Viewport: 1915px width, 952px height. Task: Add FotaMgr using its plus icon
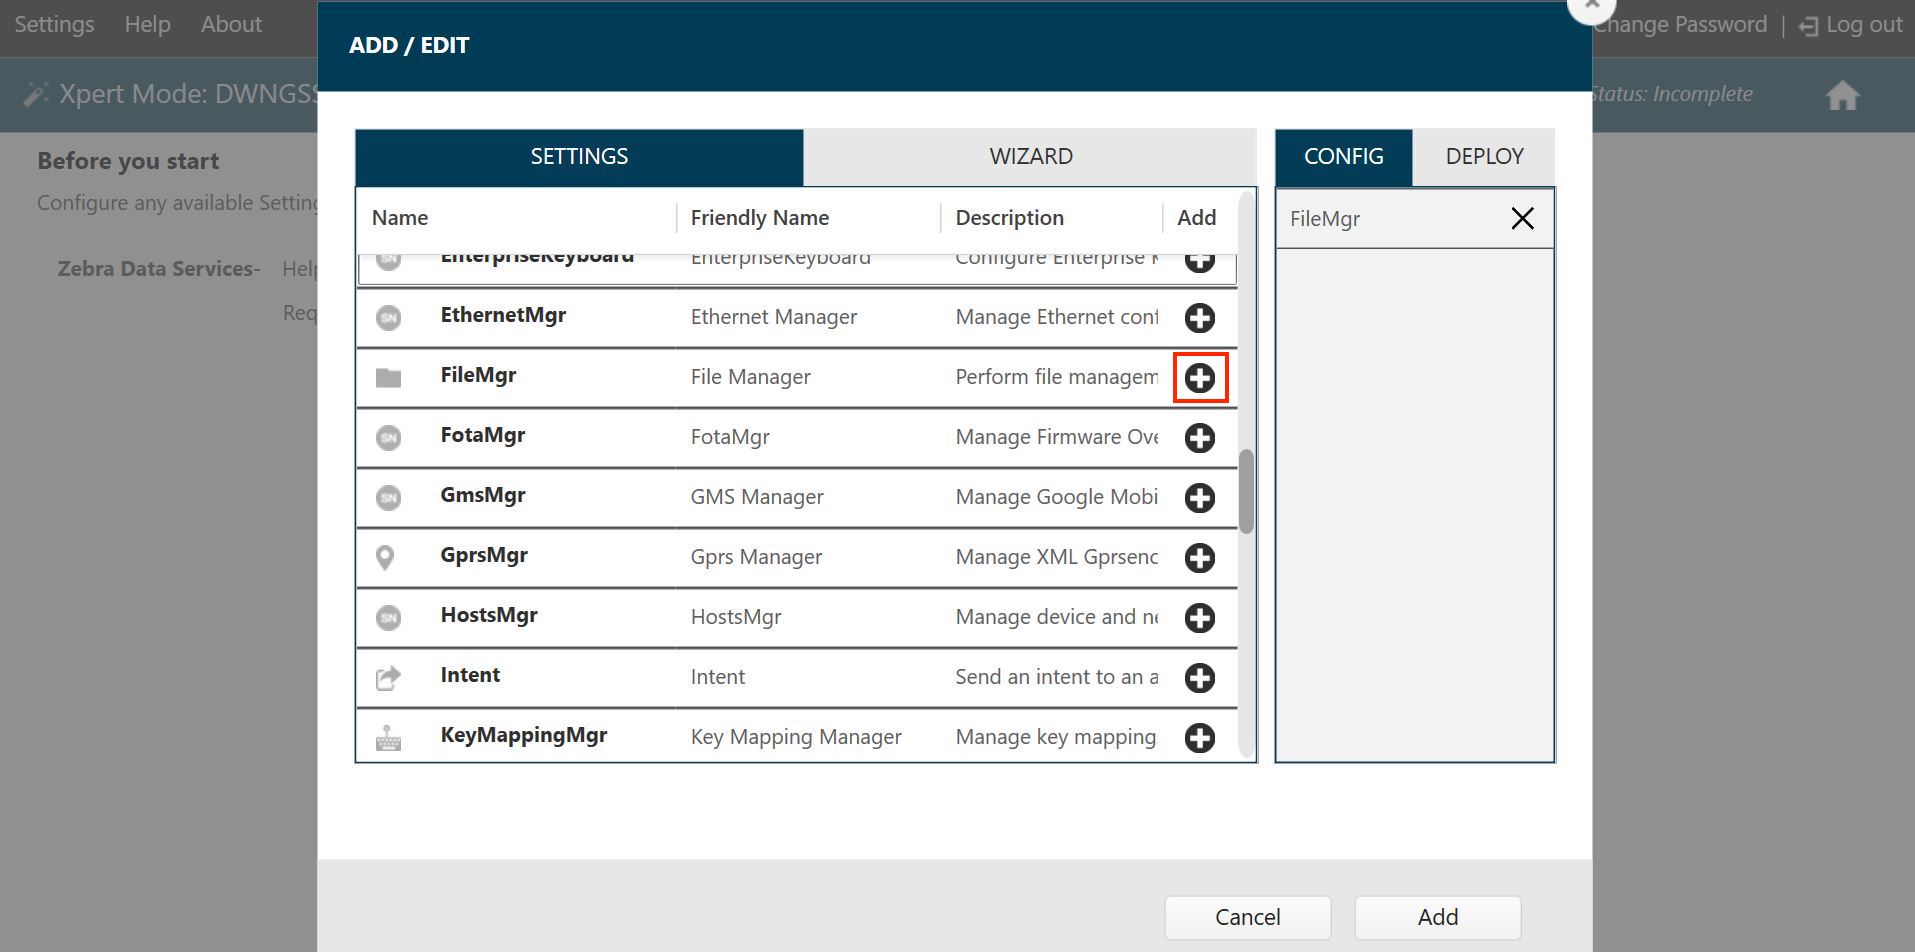(1199, 438)
